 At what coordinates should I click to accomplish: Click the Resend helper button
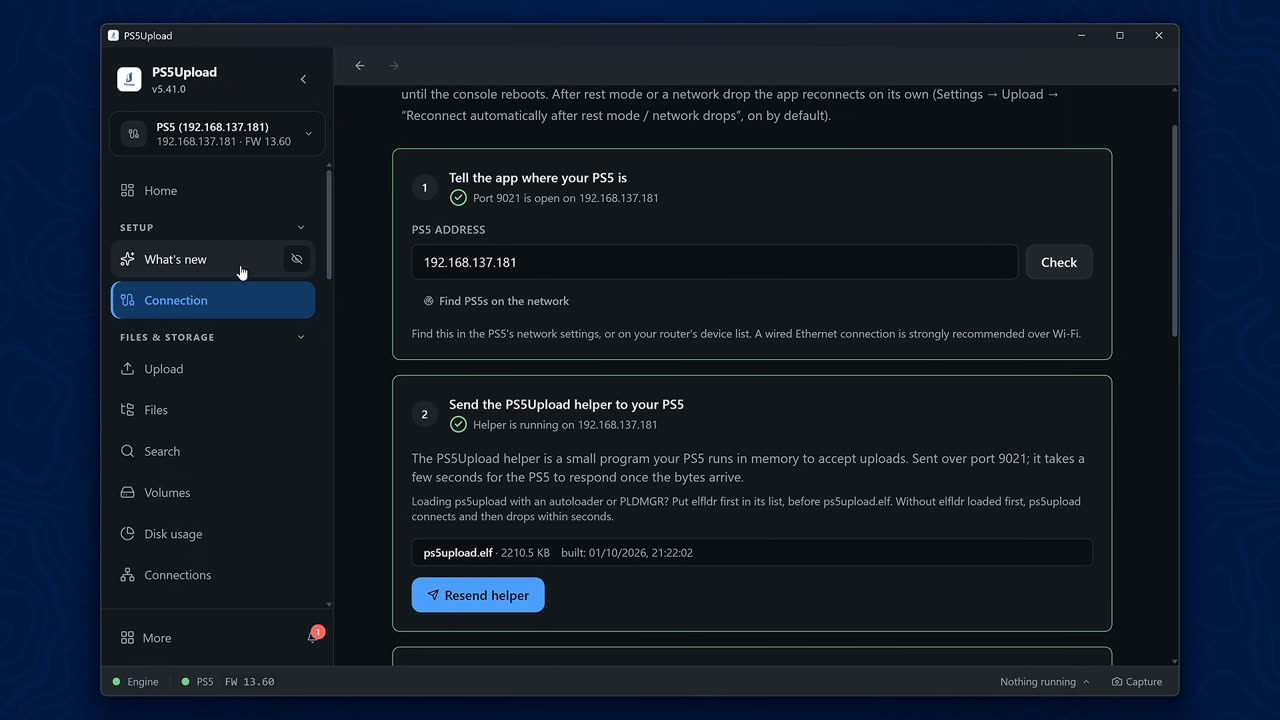[478, 595]
